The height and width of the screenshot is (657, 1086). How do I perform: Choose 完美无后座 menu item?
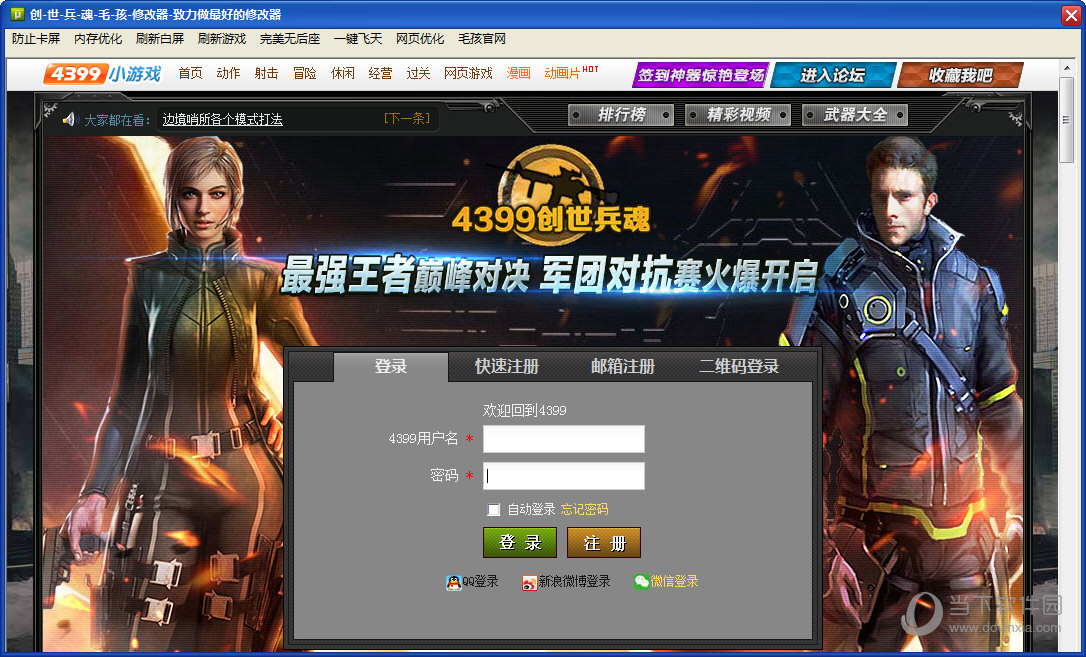click(290, 39)
